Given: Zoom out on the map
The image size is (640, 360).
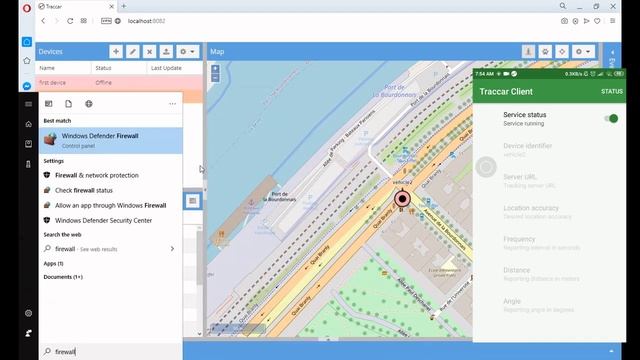Looking at the screenshot, I should coord(215,78).
